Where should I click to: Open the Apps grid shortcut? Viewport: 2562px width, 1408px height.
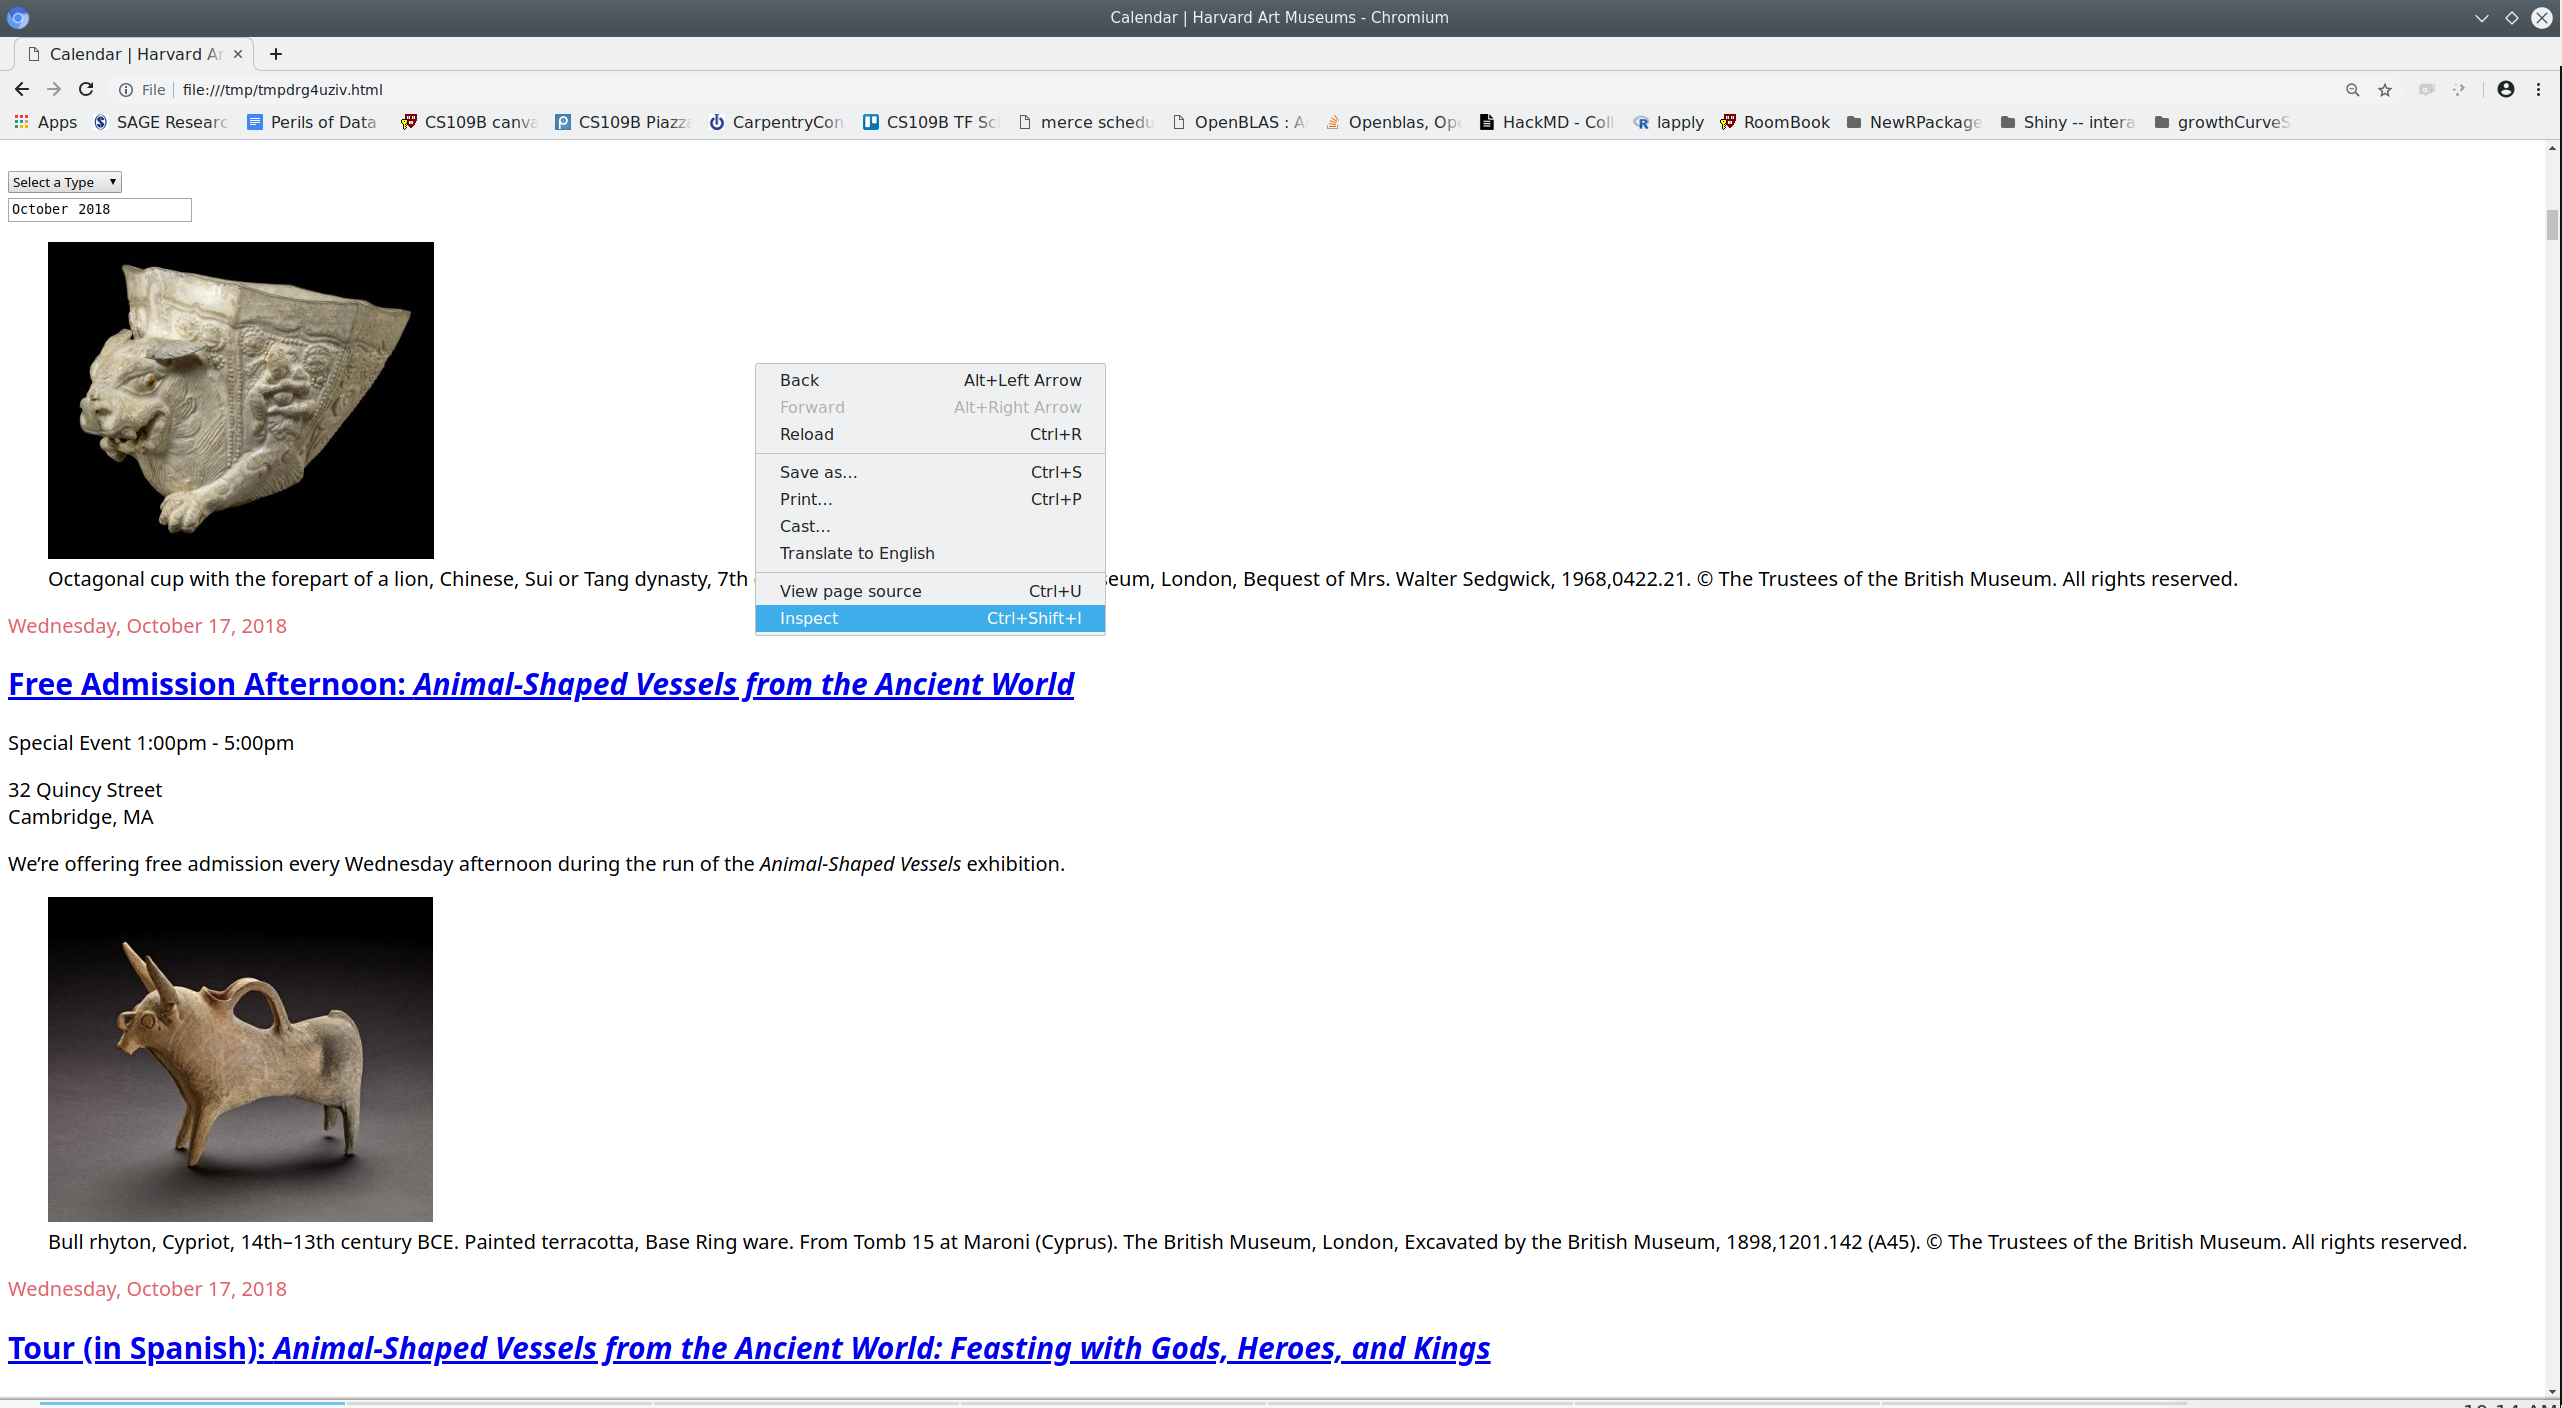point(45,122)
